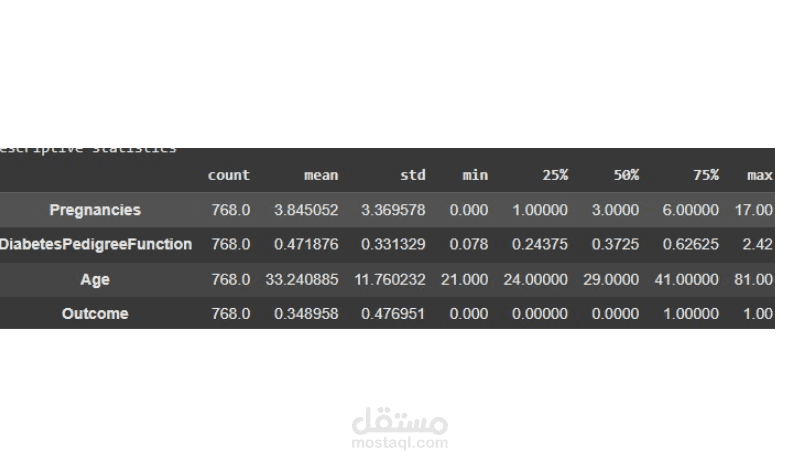The width and height of the screenshot is (800, 460).
Task: Click Outcome std value 0.476951
Action: click(x=393, y=314)
